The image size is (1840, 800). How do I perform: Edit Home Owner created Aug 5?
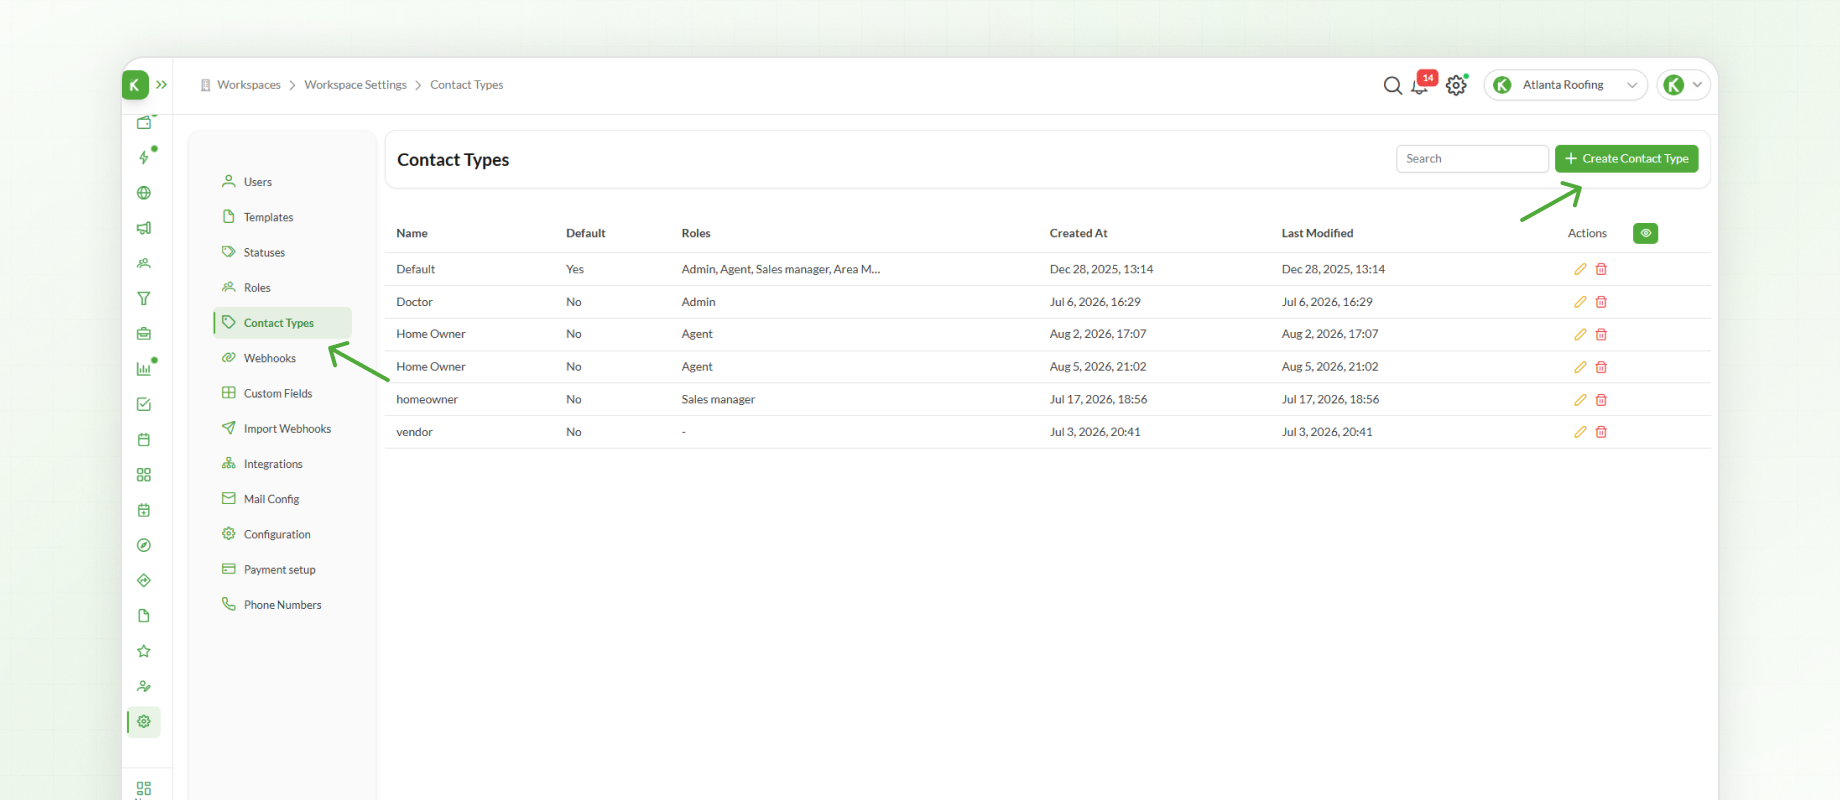click(1580, 367)
